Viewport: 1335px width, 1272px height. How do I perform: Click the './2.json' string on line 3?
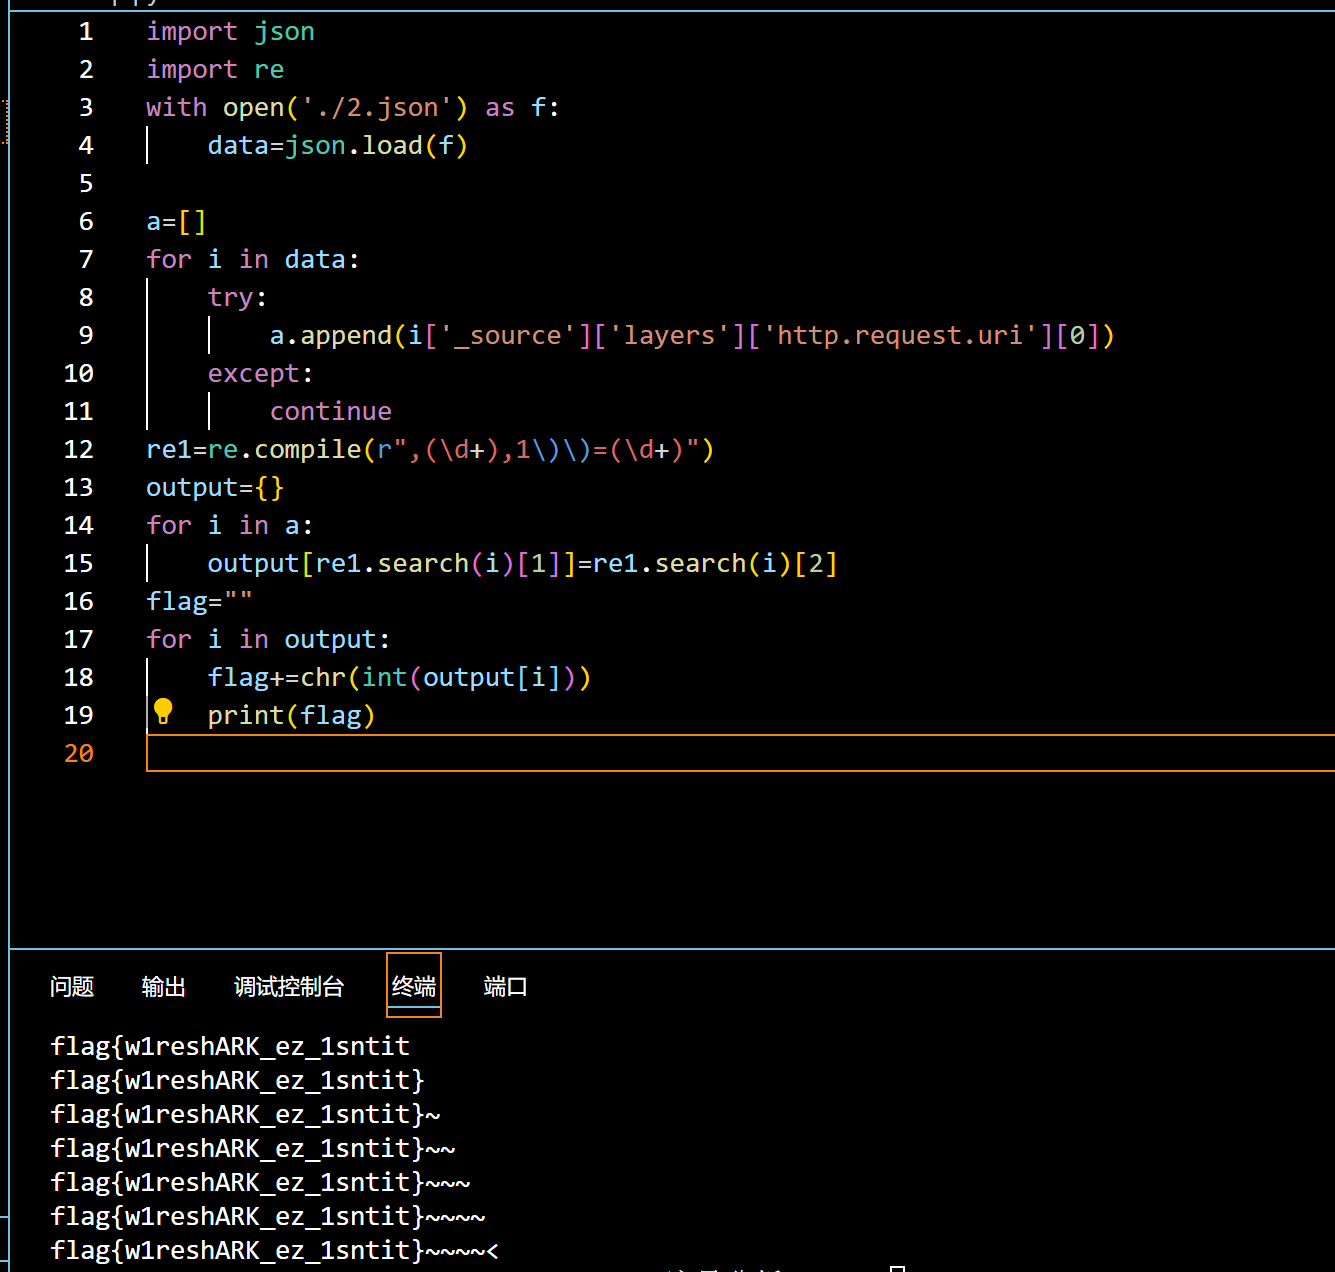(377, 108)
